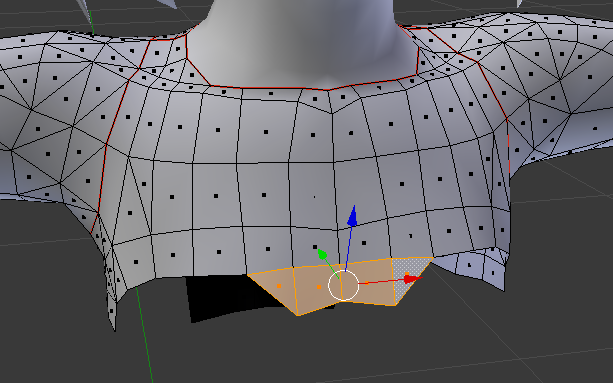Image resolution: width=613 pixels, height=383 pixels.
Task: Grab the green Y-axis manipulator arrow
Action: 322,254
